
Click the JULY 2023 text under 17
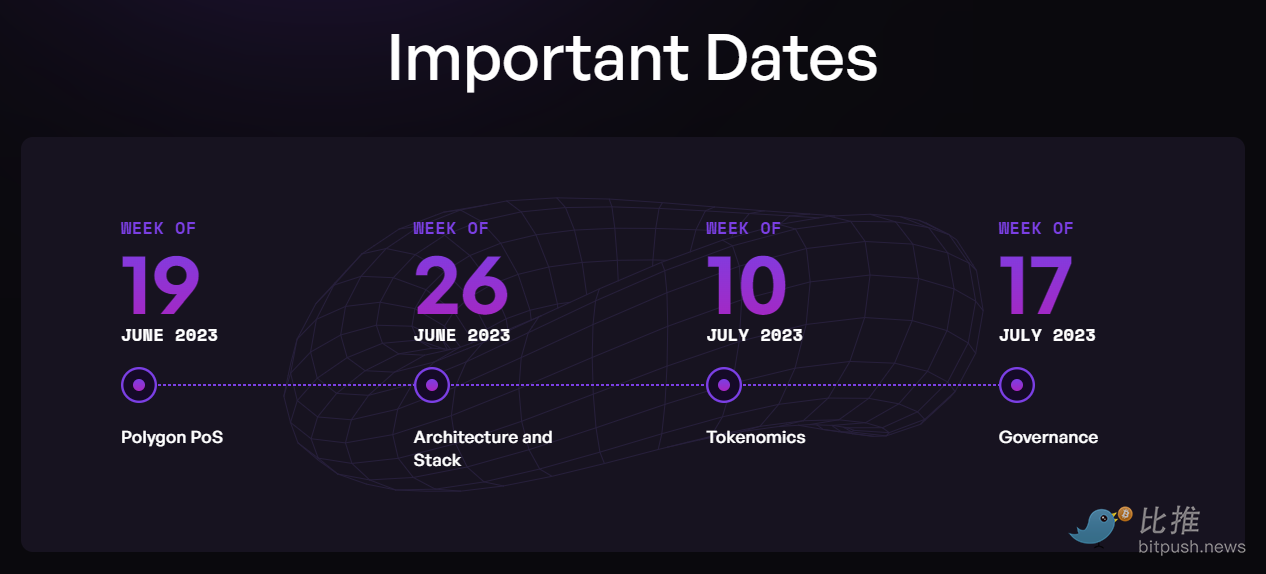(1047, 335)
